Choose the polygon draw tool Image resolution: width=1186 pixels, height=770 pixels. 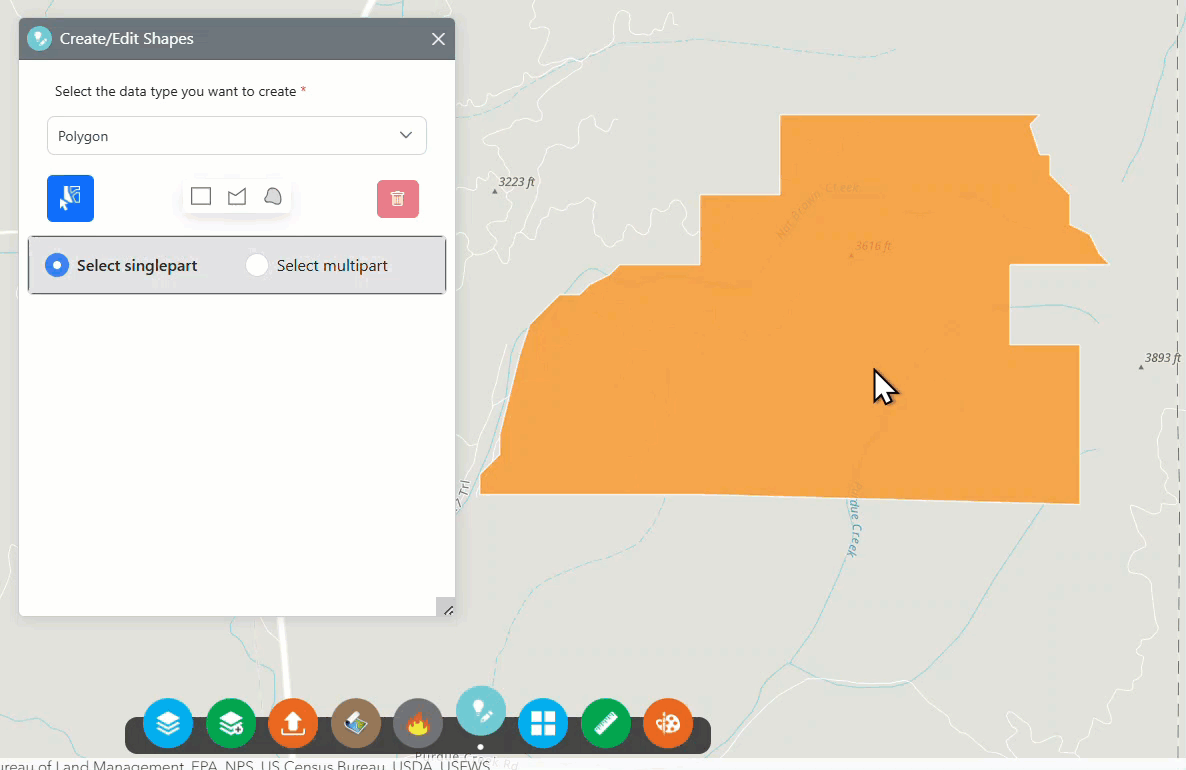(x=237, y=197)
